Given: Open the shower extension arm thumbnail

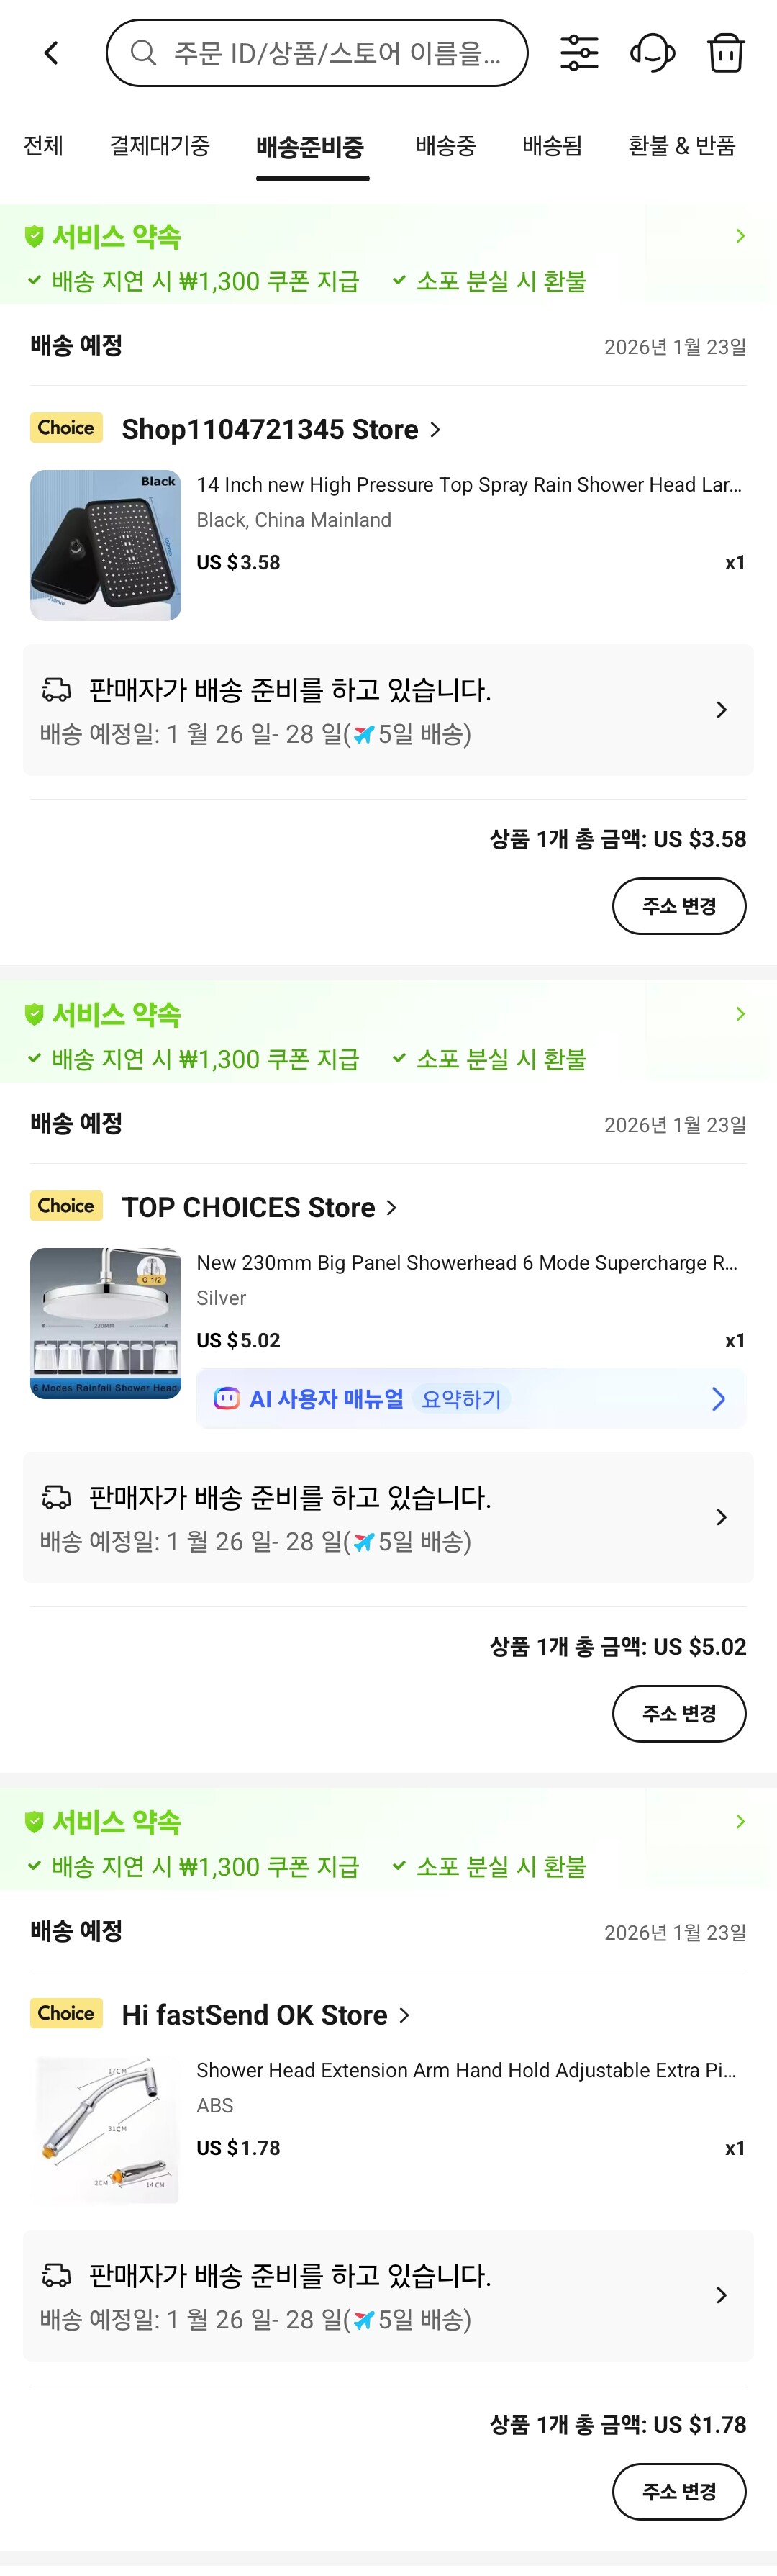Looking at the screenshot, I should pos(106,2130).
